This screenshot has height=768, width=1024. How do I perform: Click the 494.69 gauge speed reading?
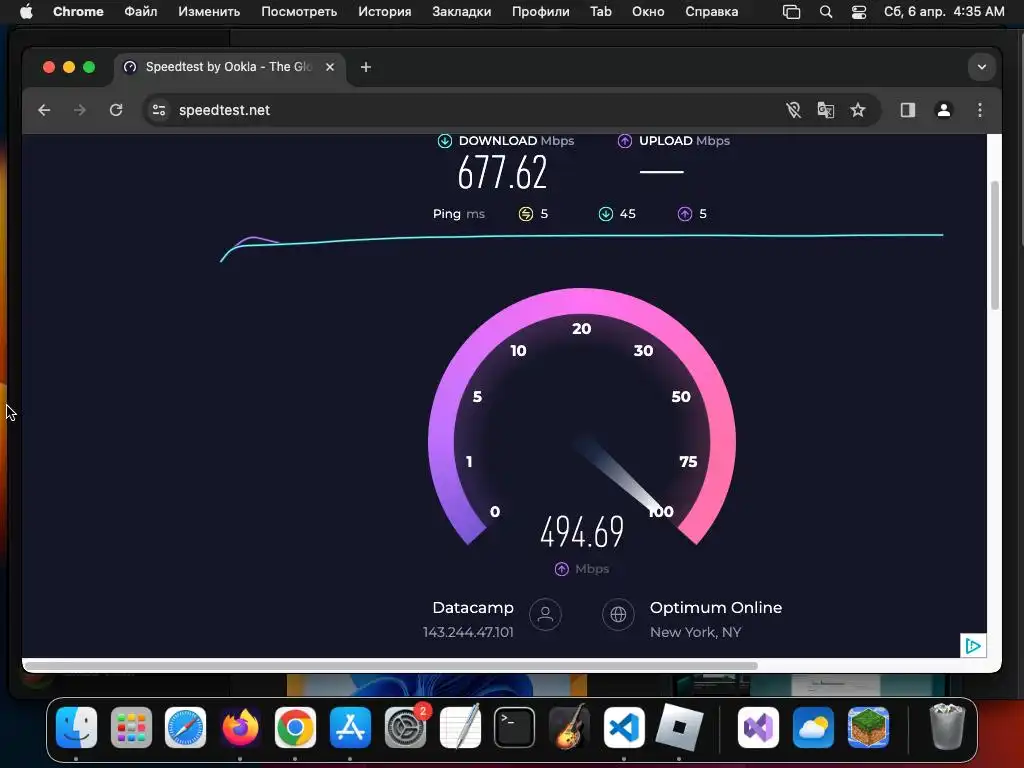[x=582, y=532]
